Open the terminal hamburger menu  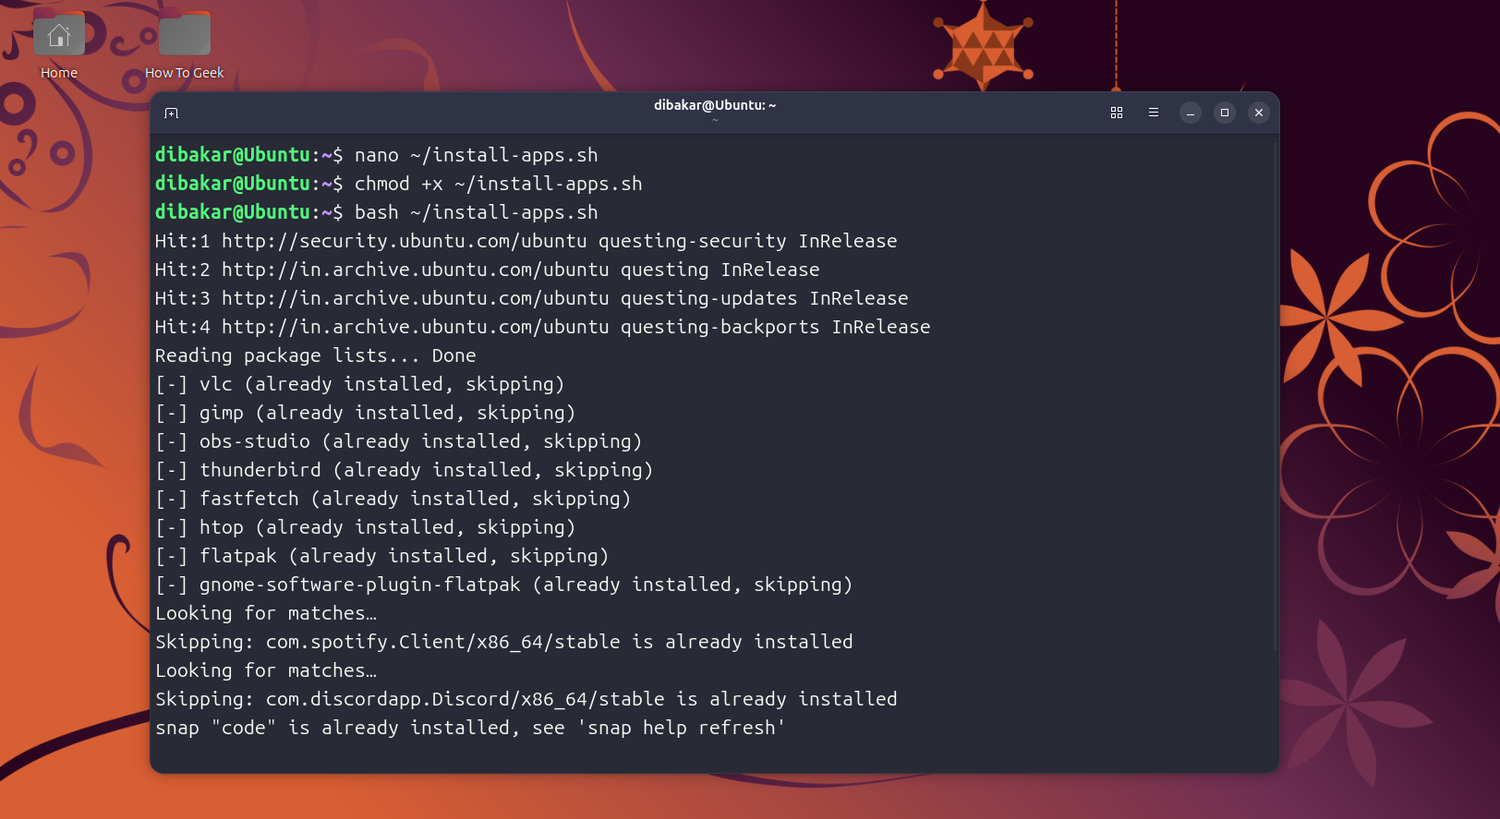[1153, 113]
